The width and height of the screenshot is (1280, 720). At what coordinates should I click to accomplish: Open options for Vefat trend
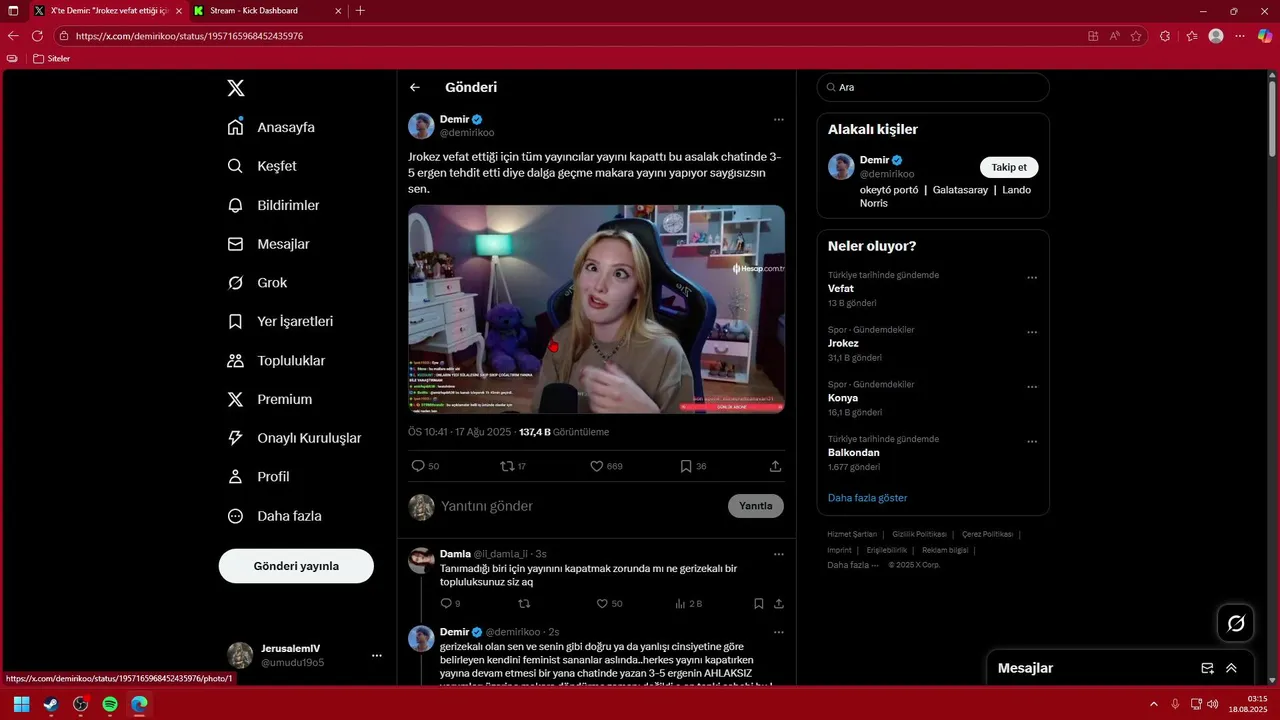[1032, 278]
